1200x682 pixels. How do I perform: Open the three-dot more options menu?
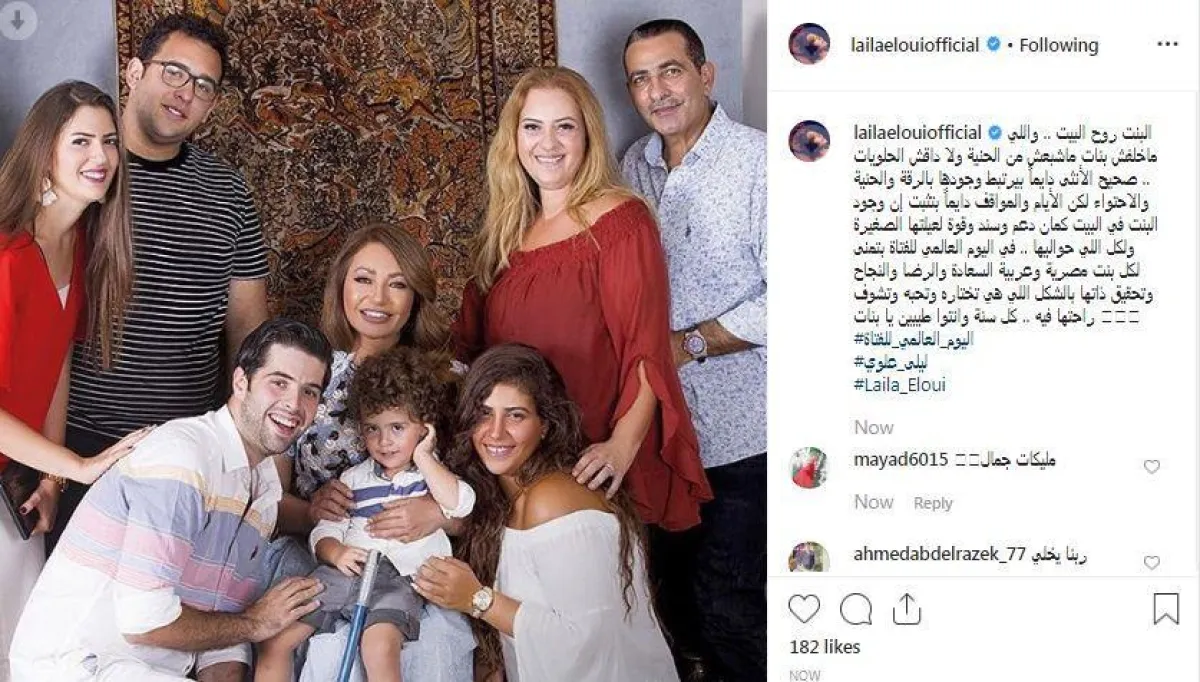1167,45
